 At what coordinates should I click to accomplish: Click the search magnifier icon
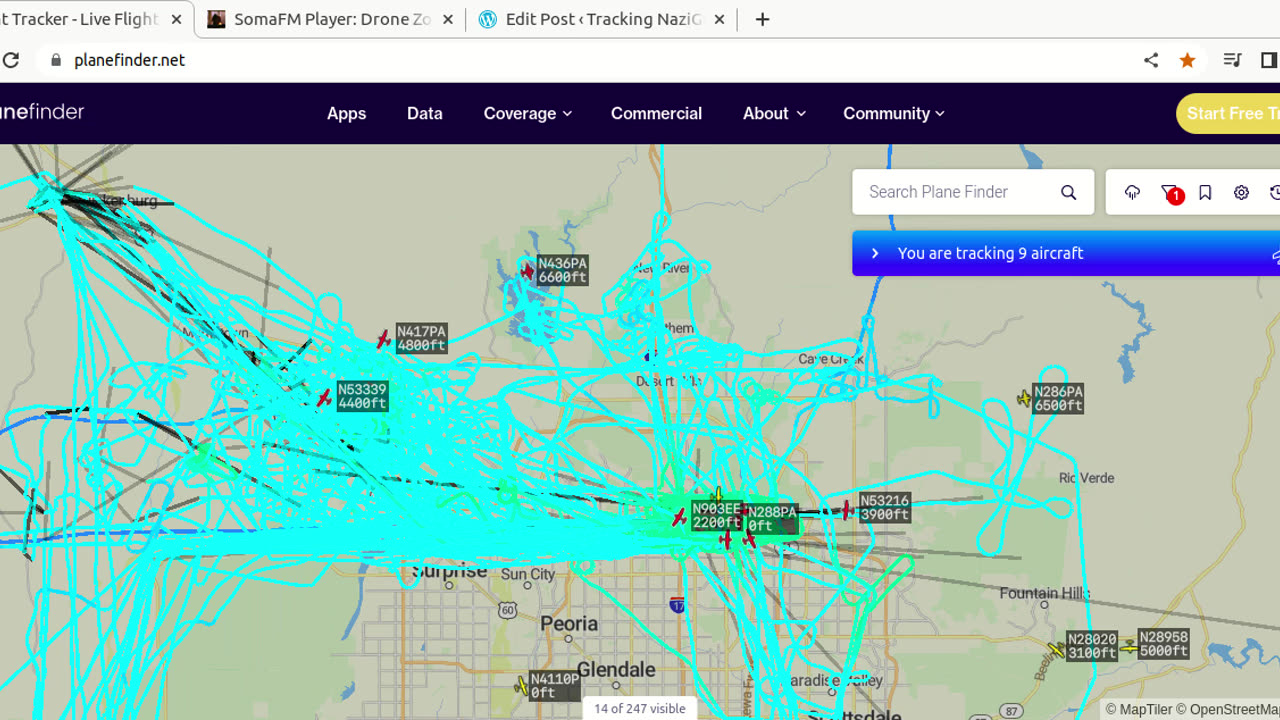coord(1068,193)
